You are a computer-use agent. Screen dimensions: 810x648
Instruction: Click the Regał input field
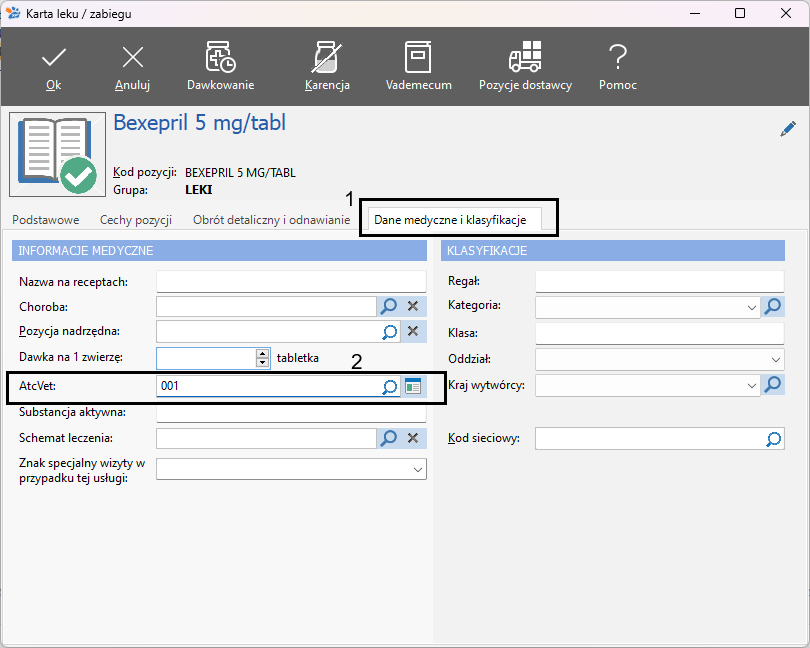pyautogui.click(x=660, y=282)
